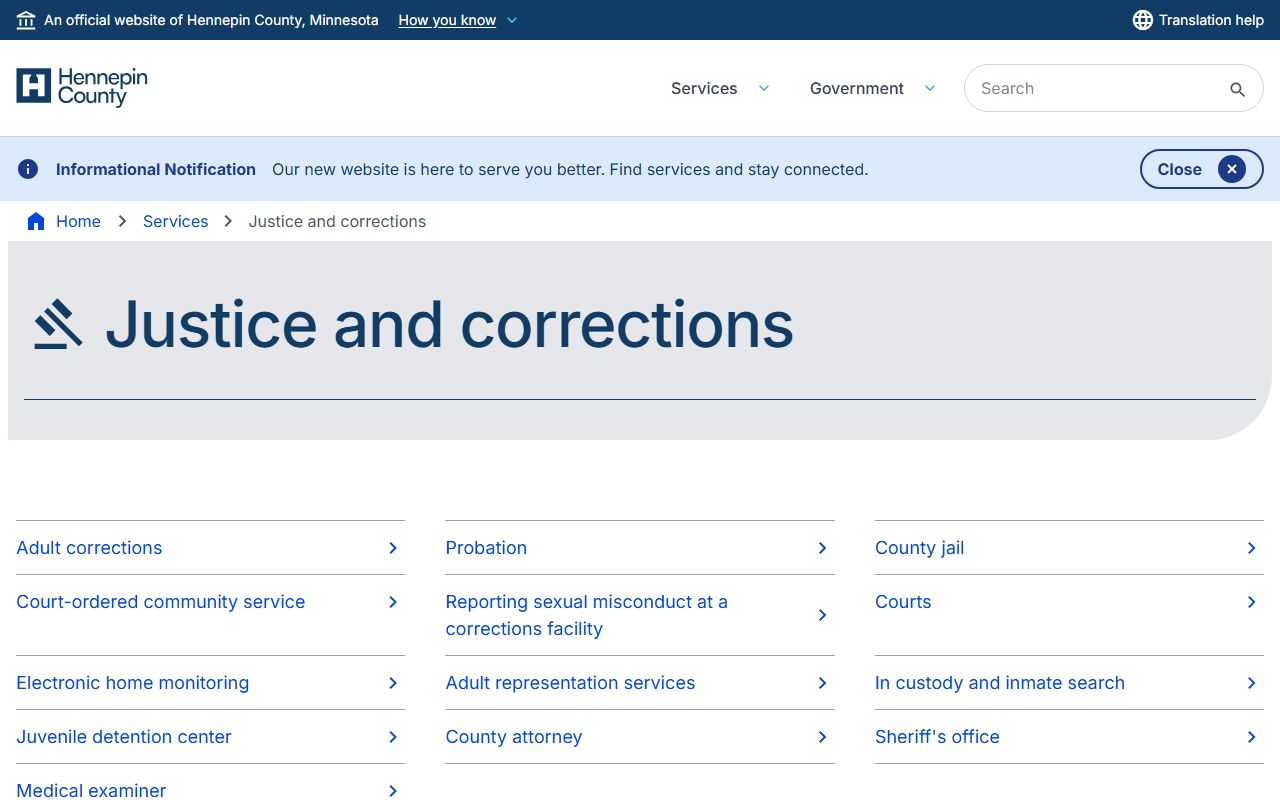Click the arrow next to Court-ordered community service

[x=393, y=602]
